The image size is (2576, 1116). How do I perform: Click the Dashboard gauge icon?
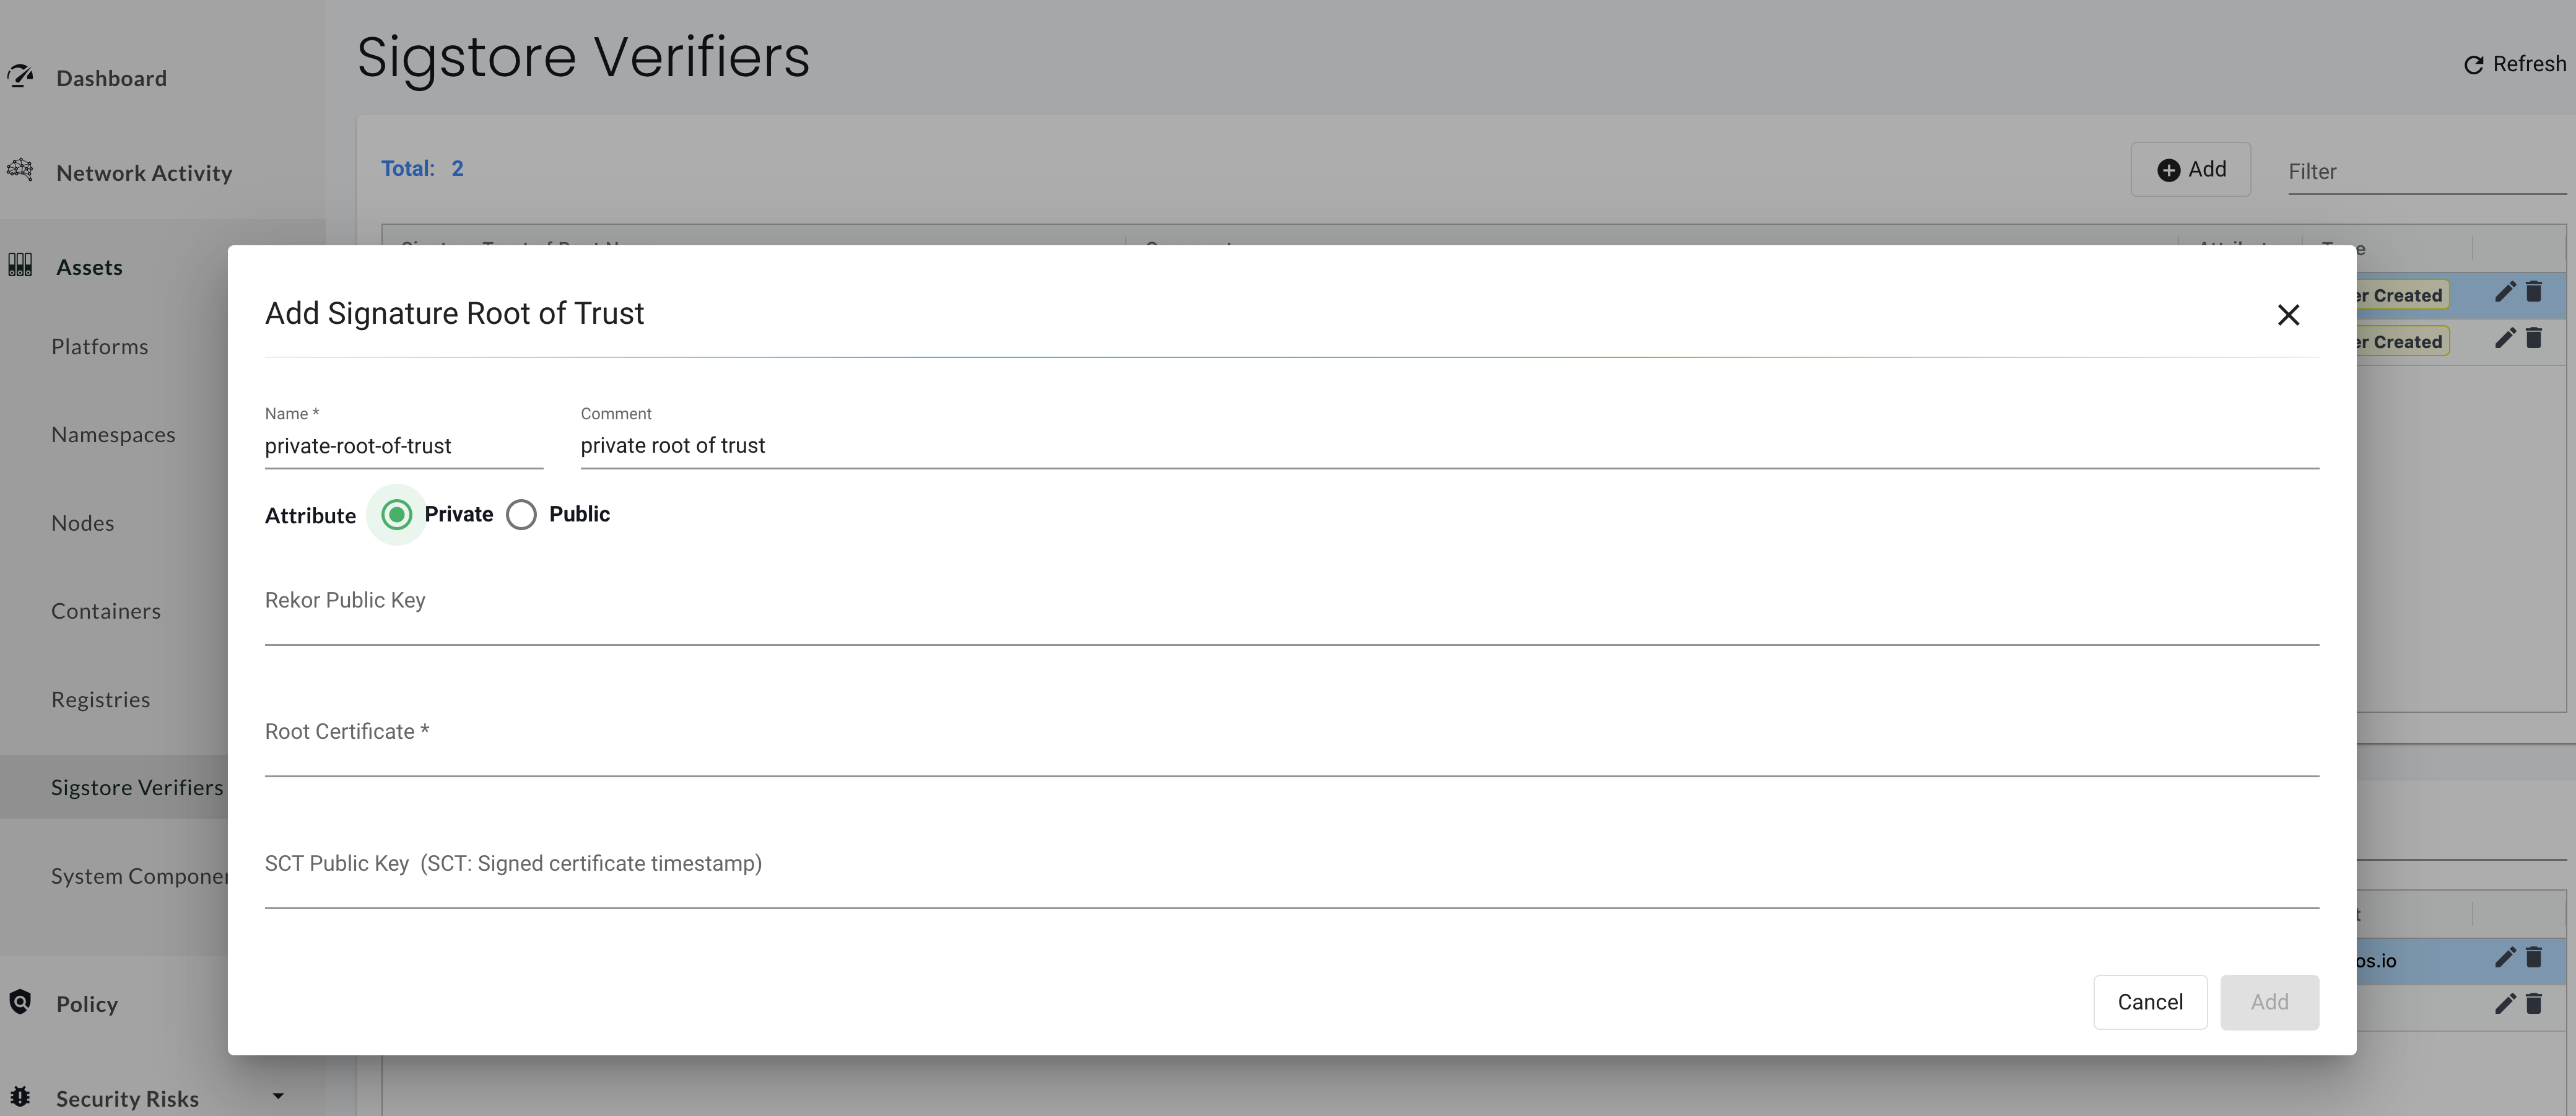point(20,77)
